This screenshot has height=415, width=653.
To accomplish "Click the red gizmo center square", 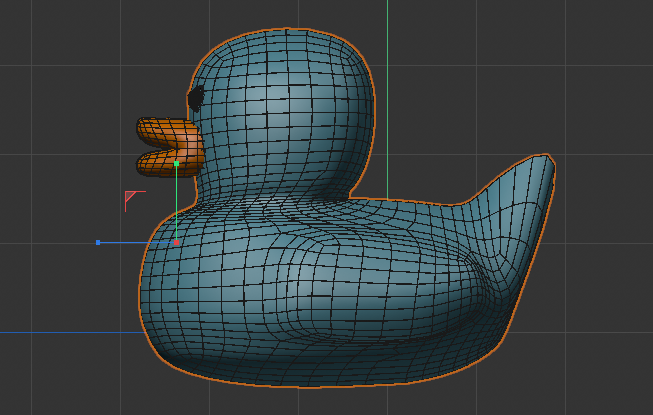I will [177, 242].
